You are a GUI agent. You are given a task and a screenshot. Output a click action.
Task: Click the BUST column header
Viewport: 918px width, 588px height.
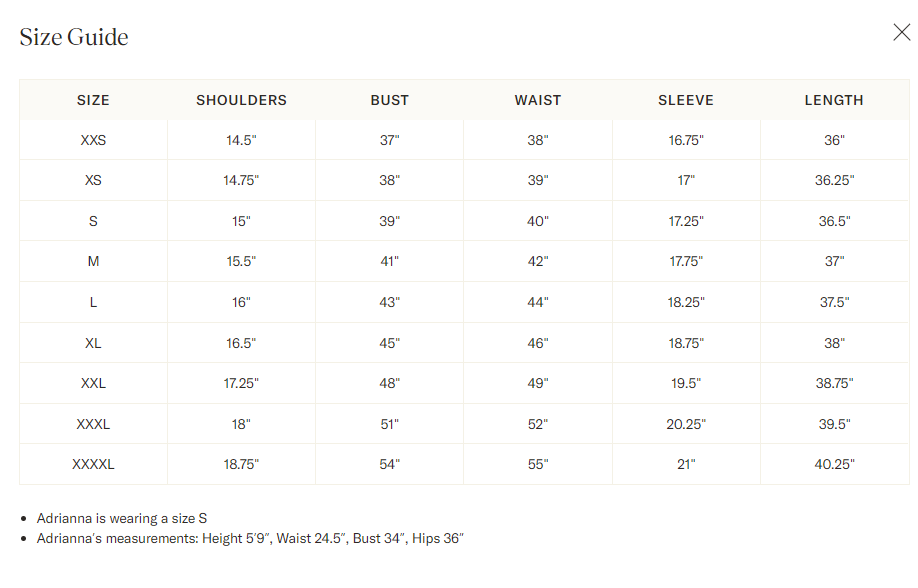389,100
